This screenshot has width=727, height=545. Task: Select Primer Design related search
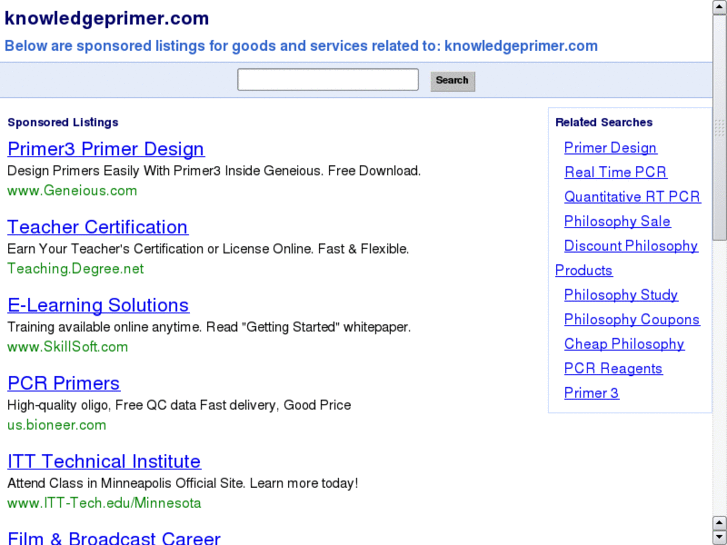[x=610, y=147]
